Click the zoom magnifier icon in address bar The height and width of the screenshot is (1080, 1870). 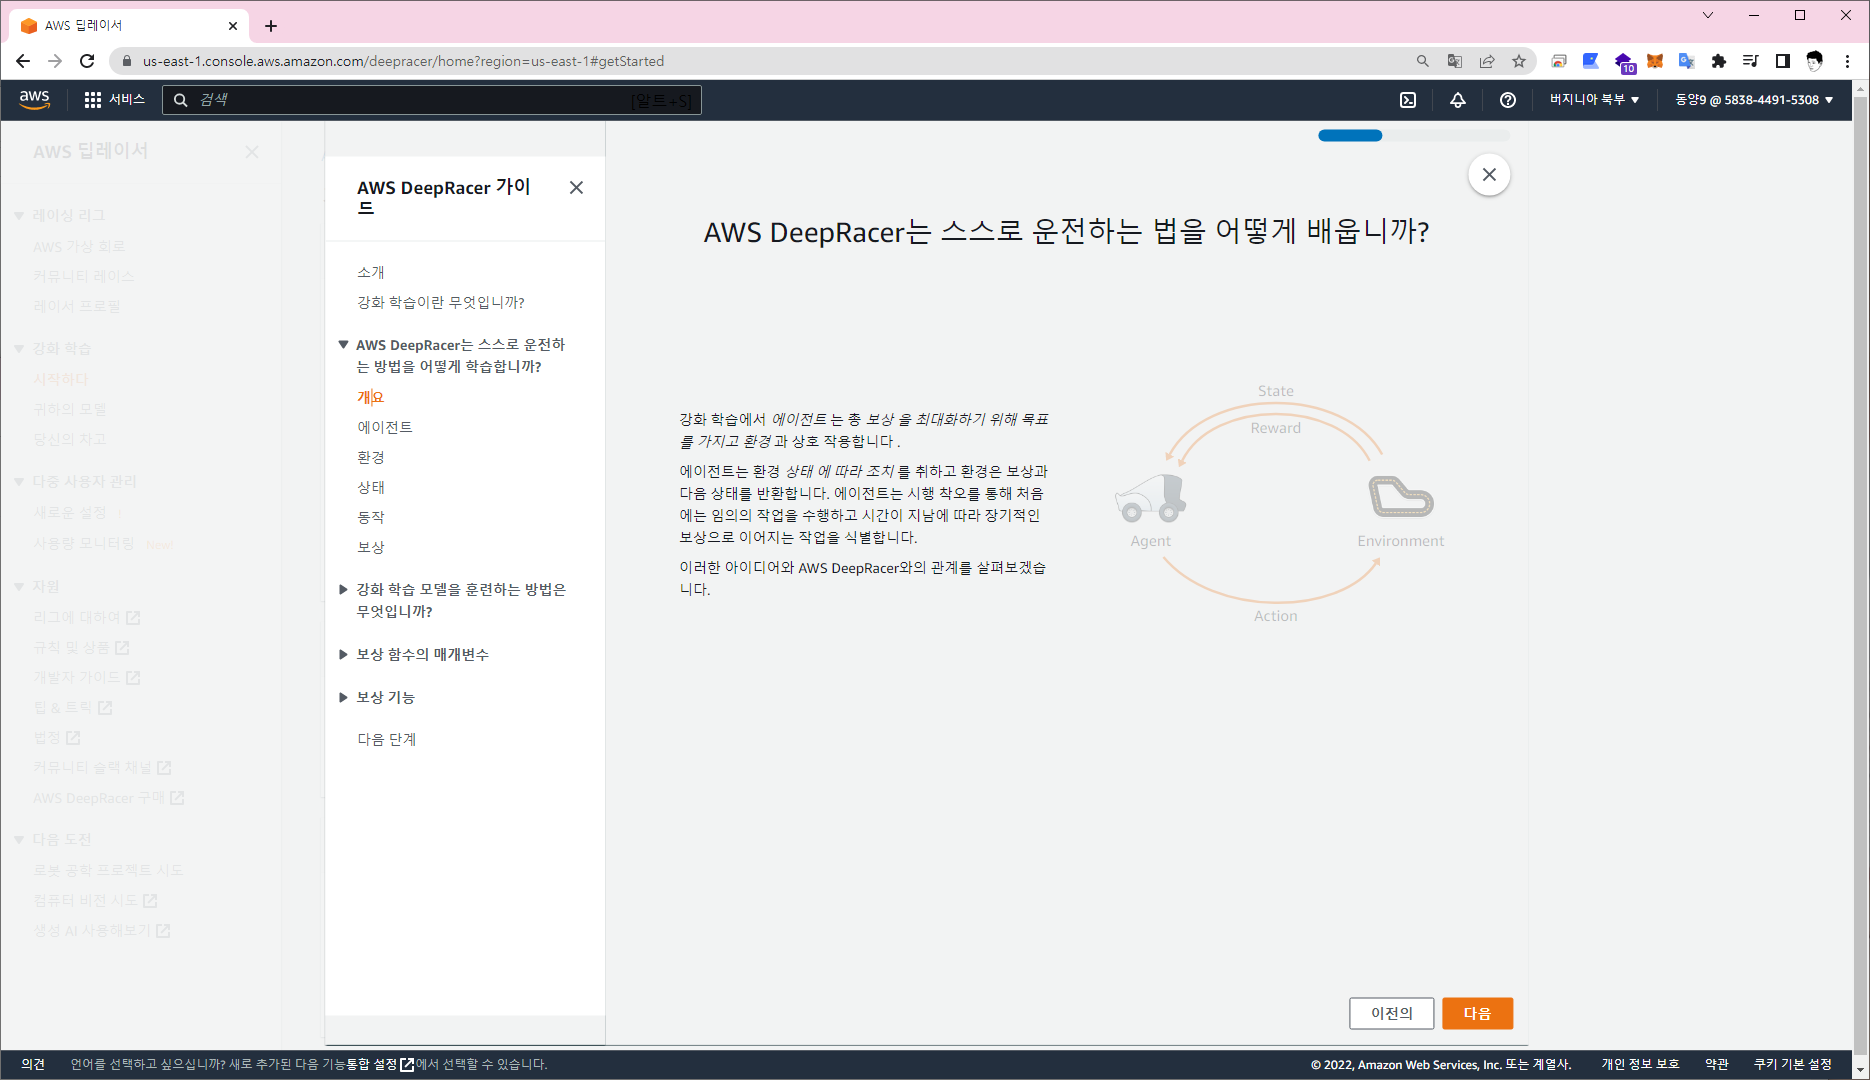point(1423,61)
